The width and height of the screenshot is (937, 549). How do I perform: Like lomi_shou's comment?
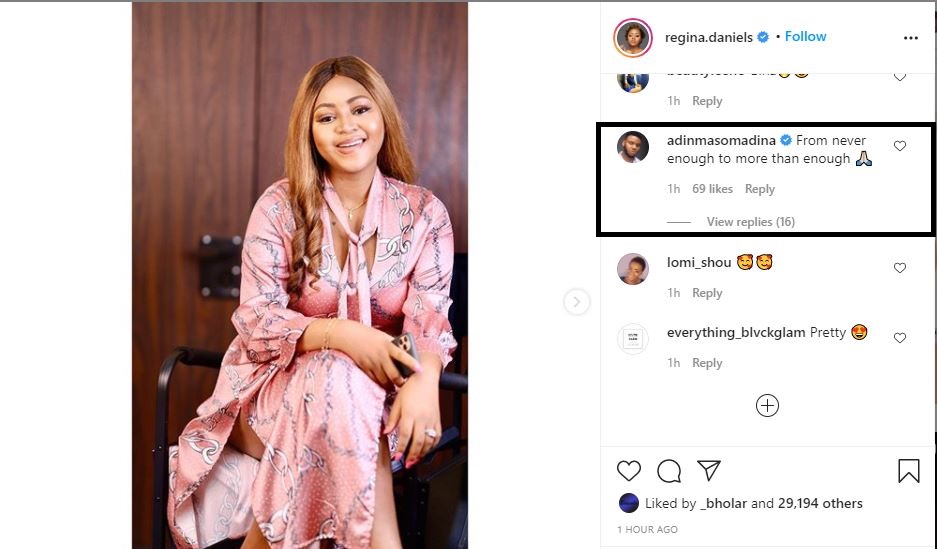click(x=900, y=268)
